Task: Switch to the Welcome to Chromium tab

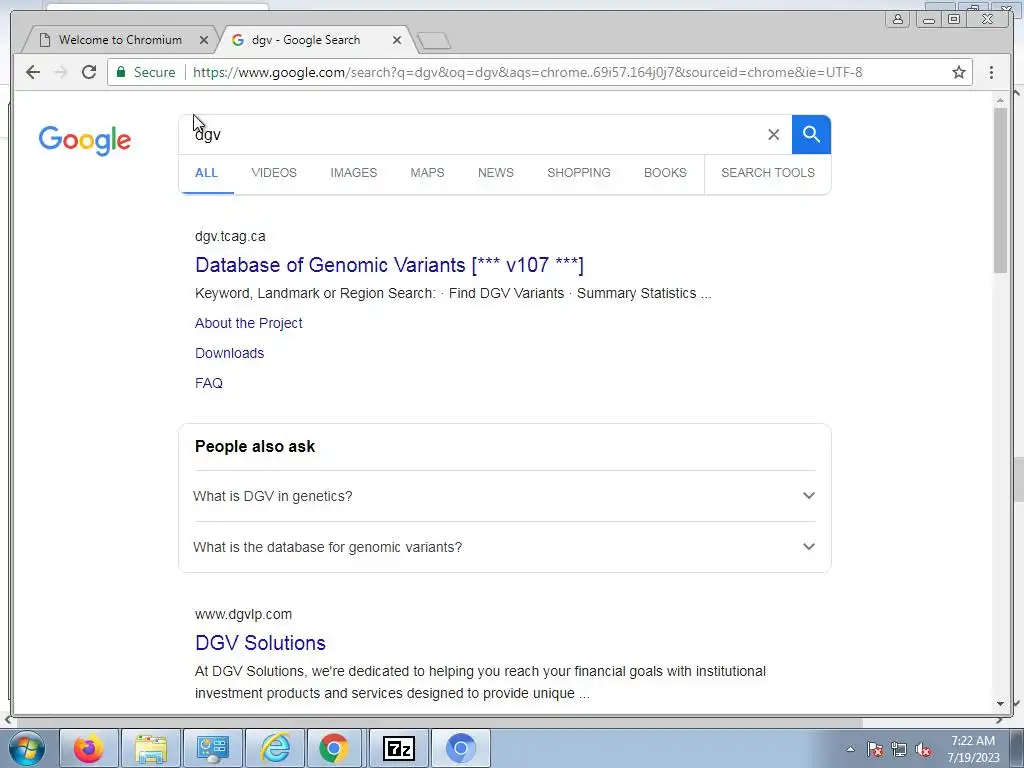Action: point(120,40)
